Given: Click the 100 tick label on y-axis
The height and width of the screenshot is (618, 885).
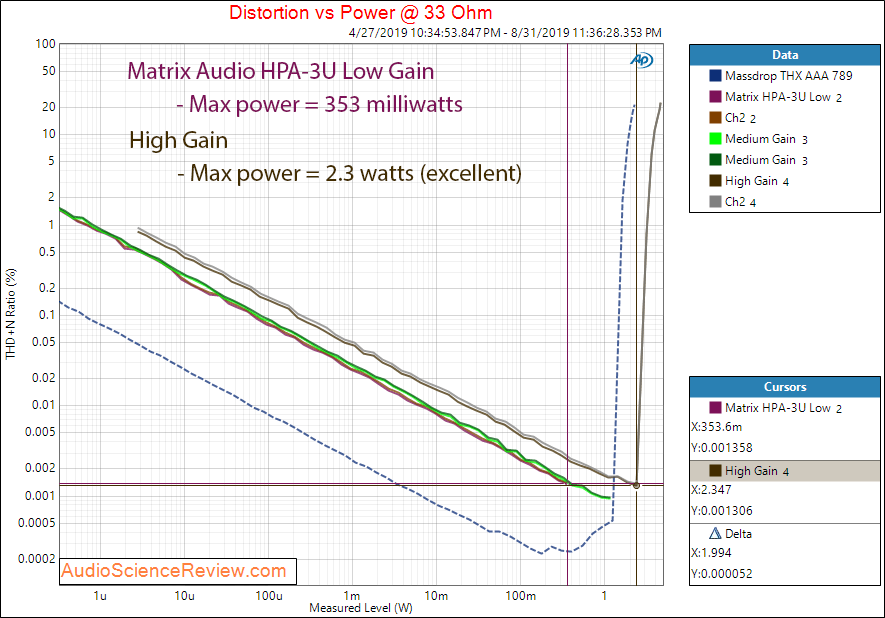Looking at the screenshot, I should click(x=45, y=43).
